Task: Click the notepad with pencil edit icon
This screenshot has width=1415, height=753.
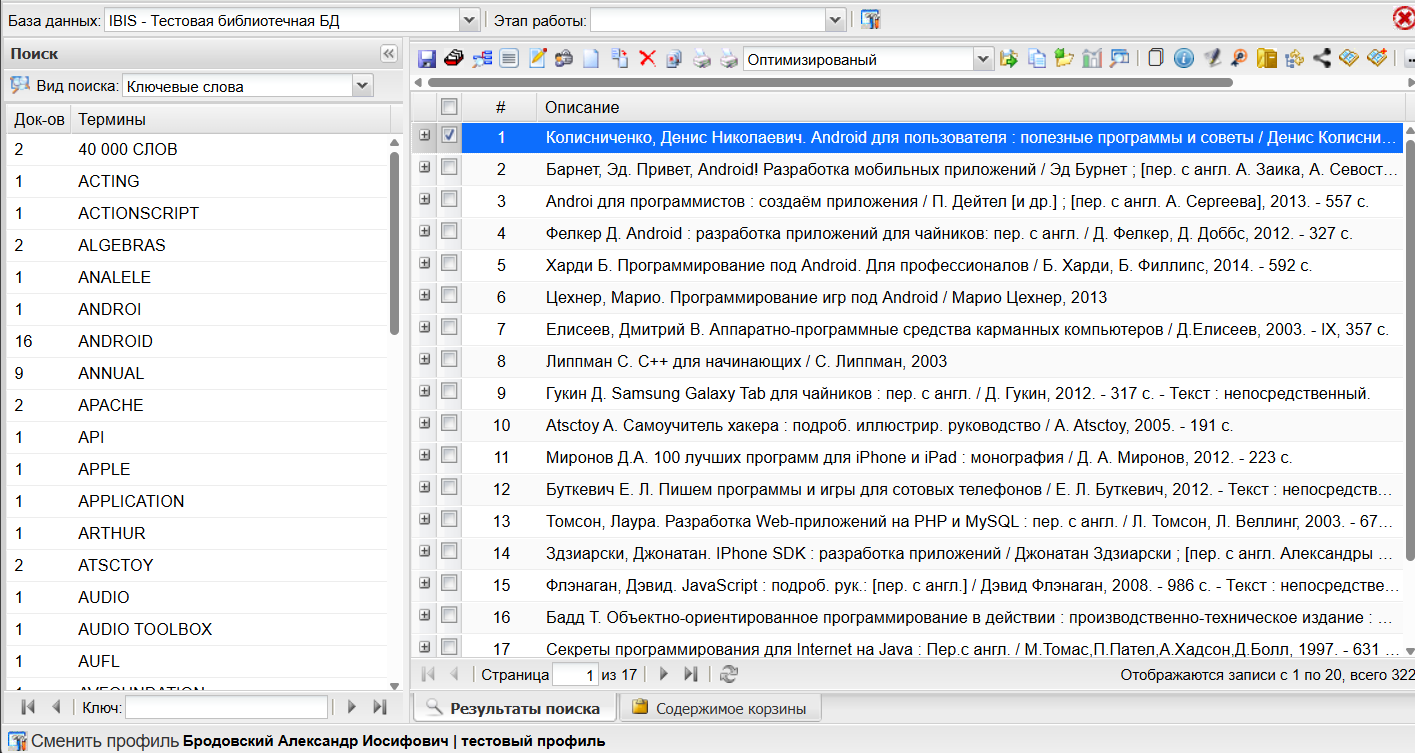Action: (x=537, y=59)
